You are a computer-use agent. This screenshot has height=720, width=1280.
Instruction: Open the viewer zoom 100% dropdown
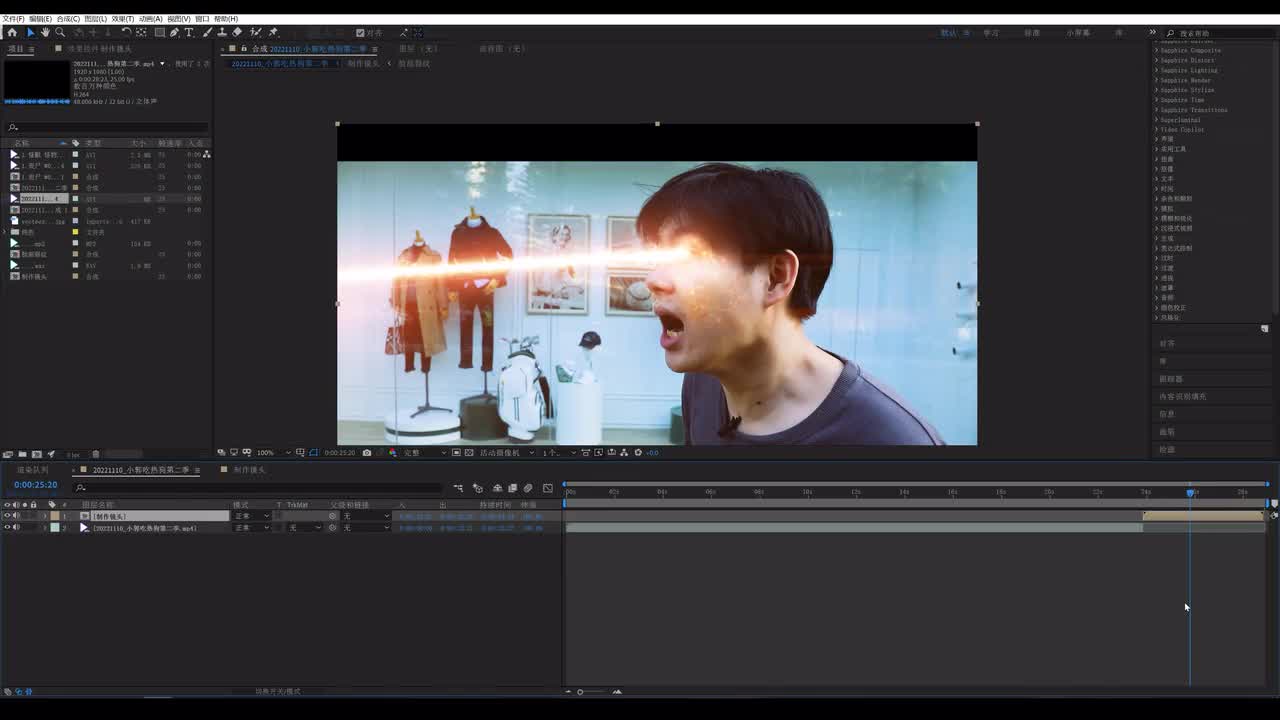pyautogui.click(x=268, y=453)
